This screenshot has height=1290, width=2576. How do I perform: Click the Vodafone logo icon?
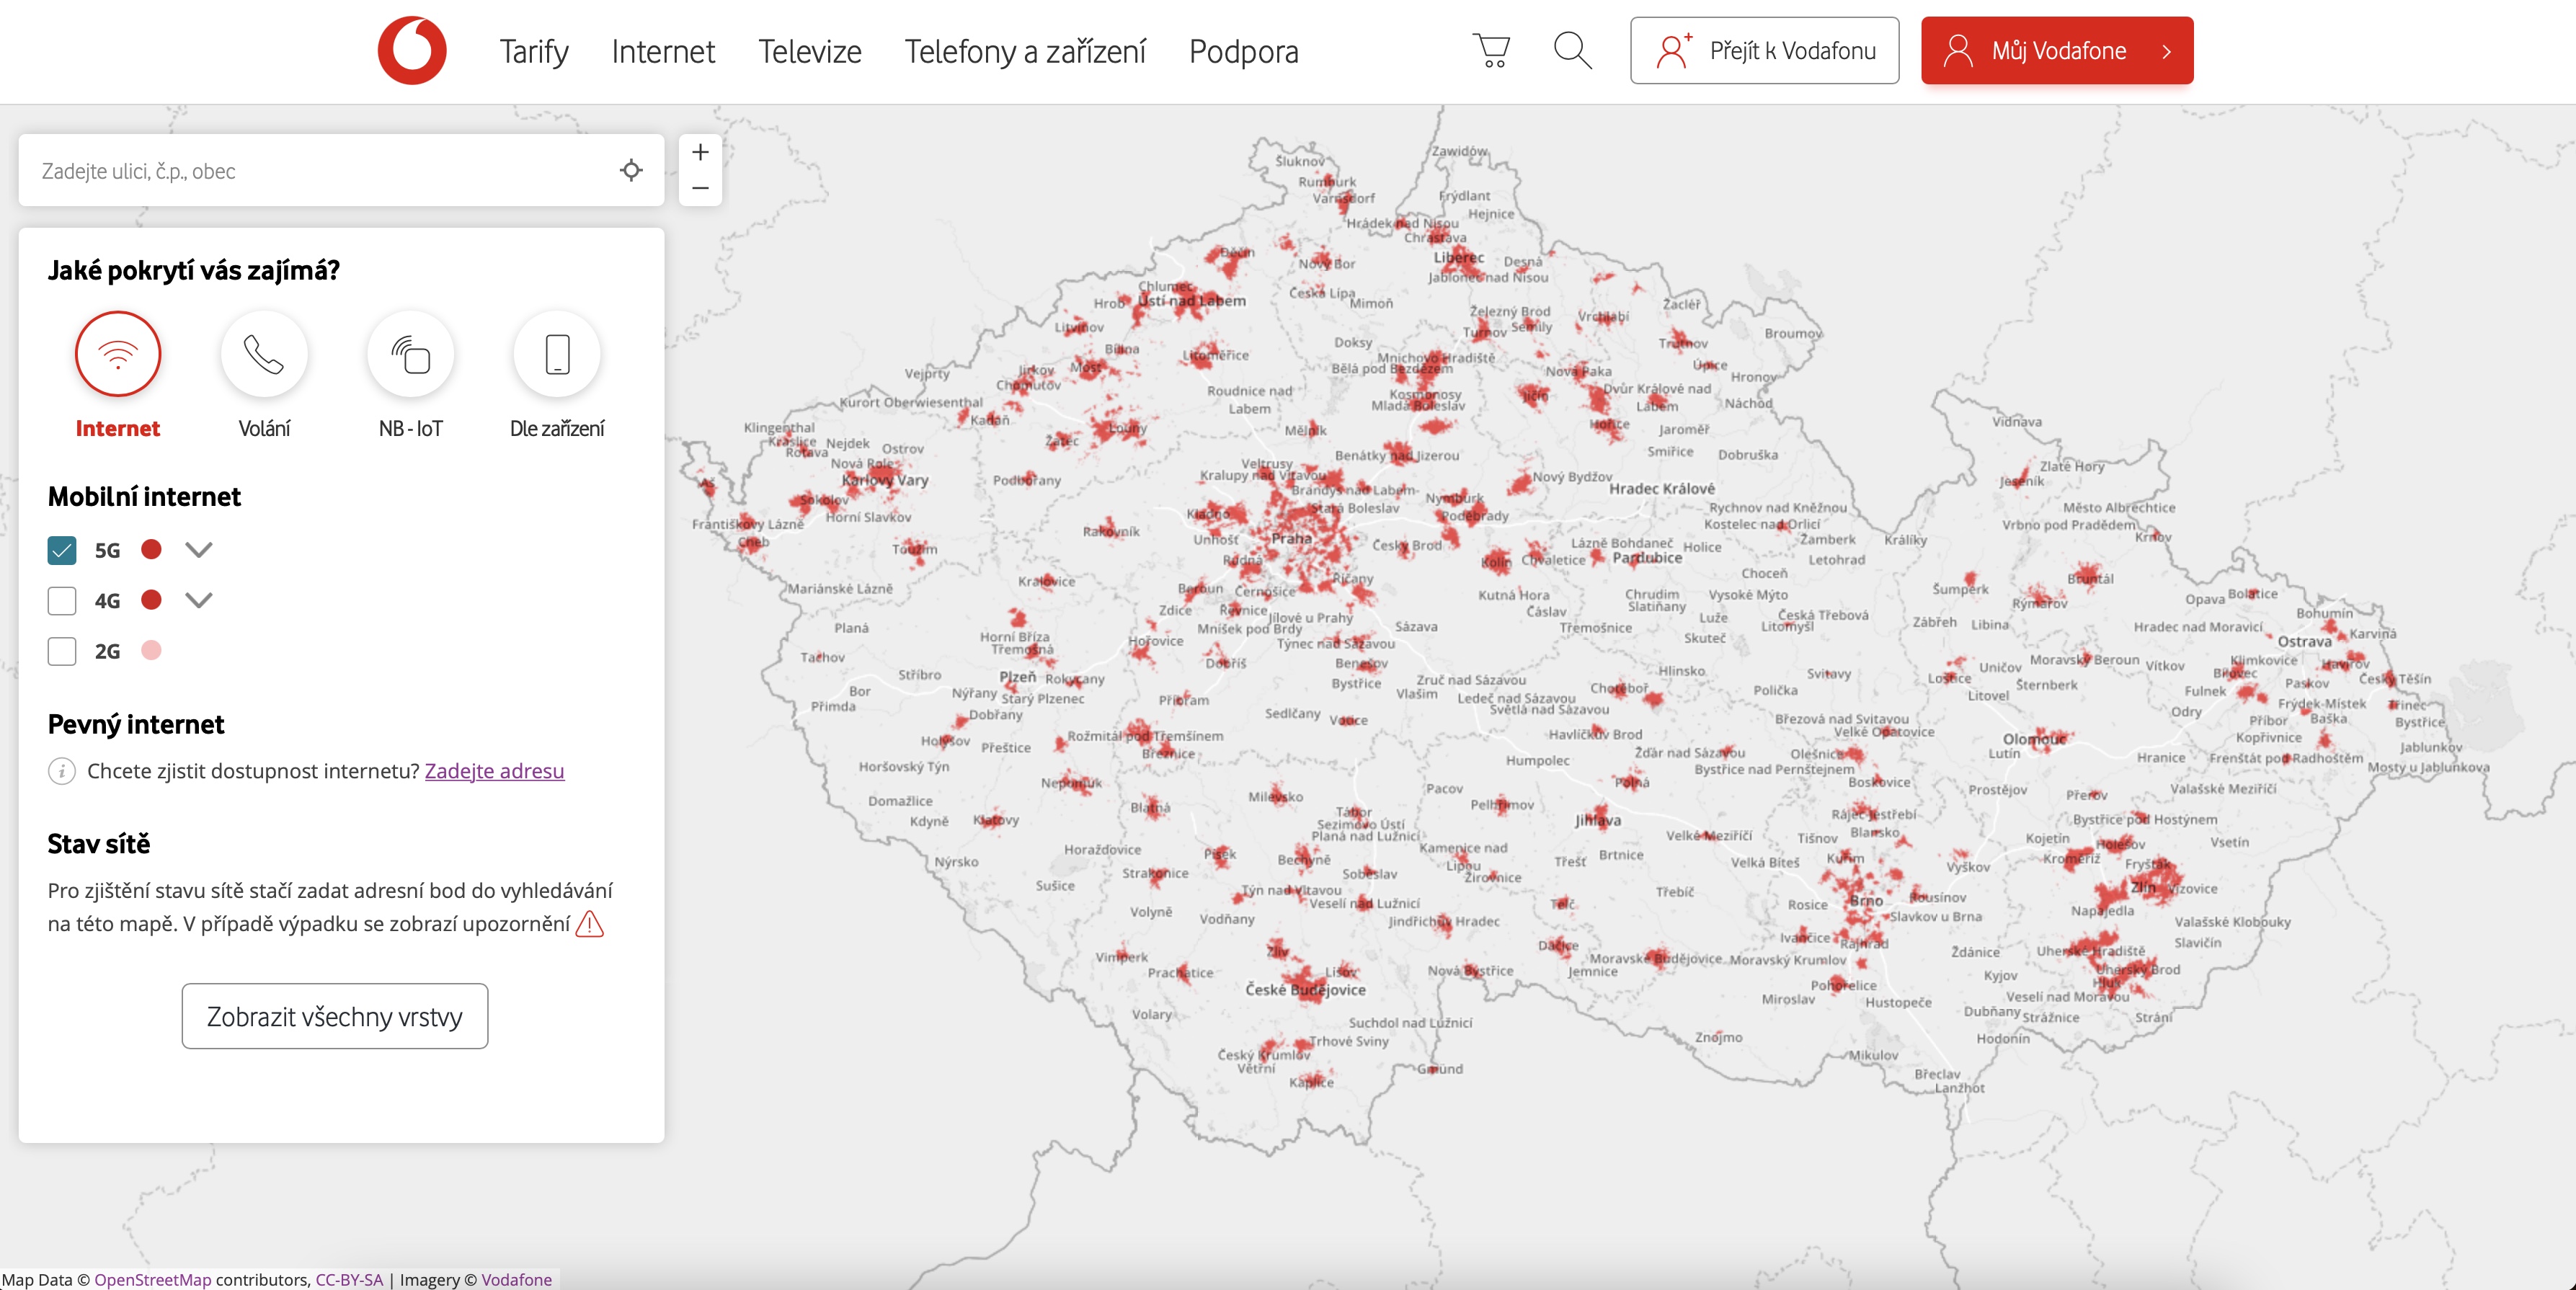(412, 50)
